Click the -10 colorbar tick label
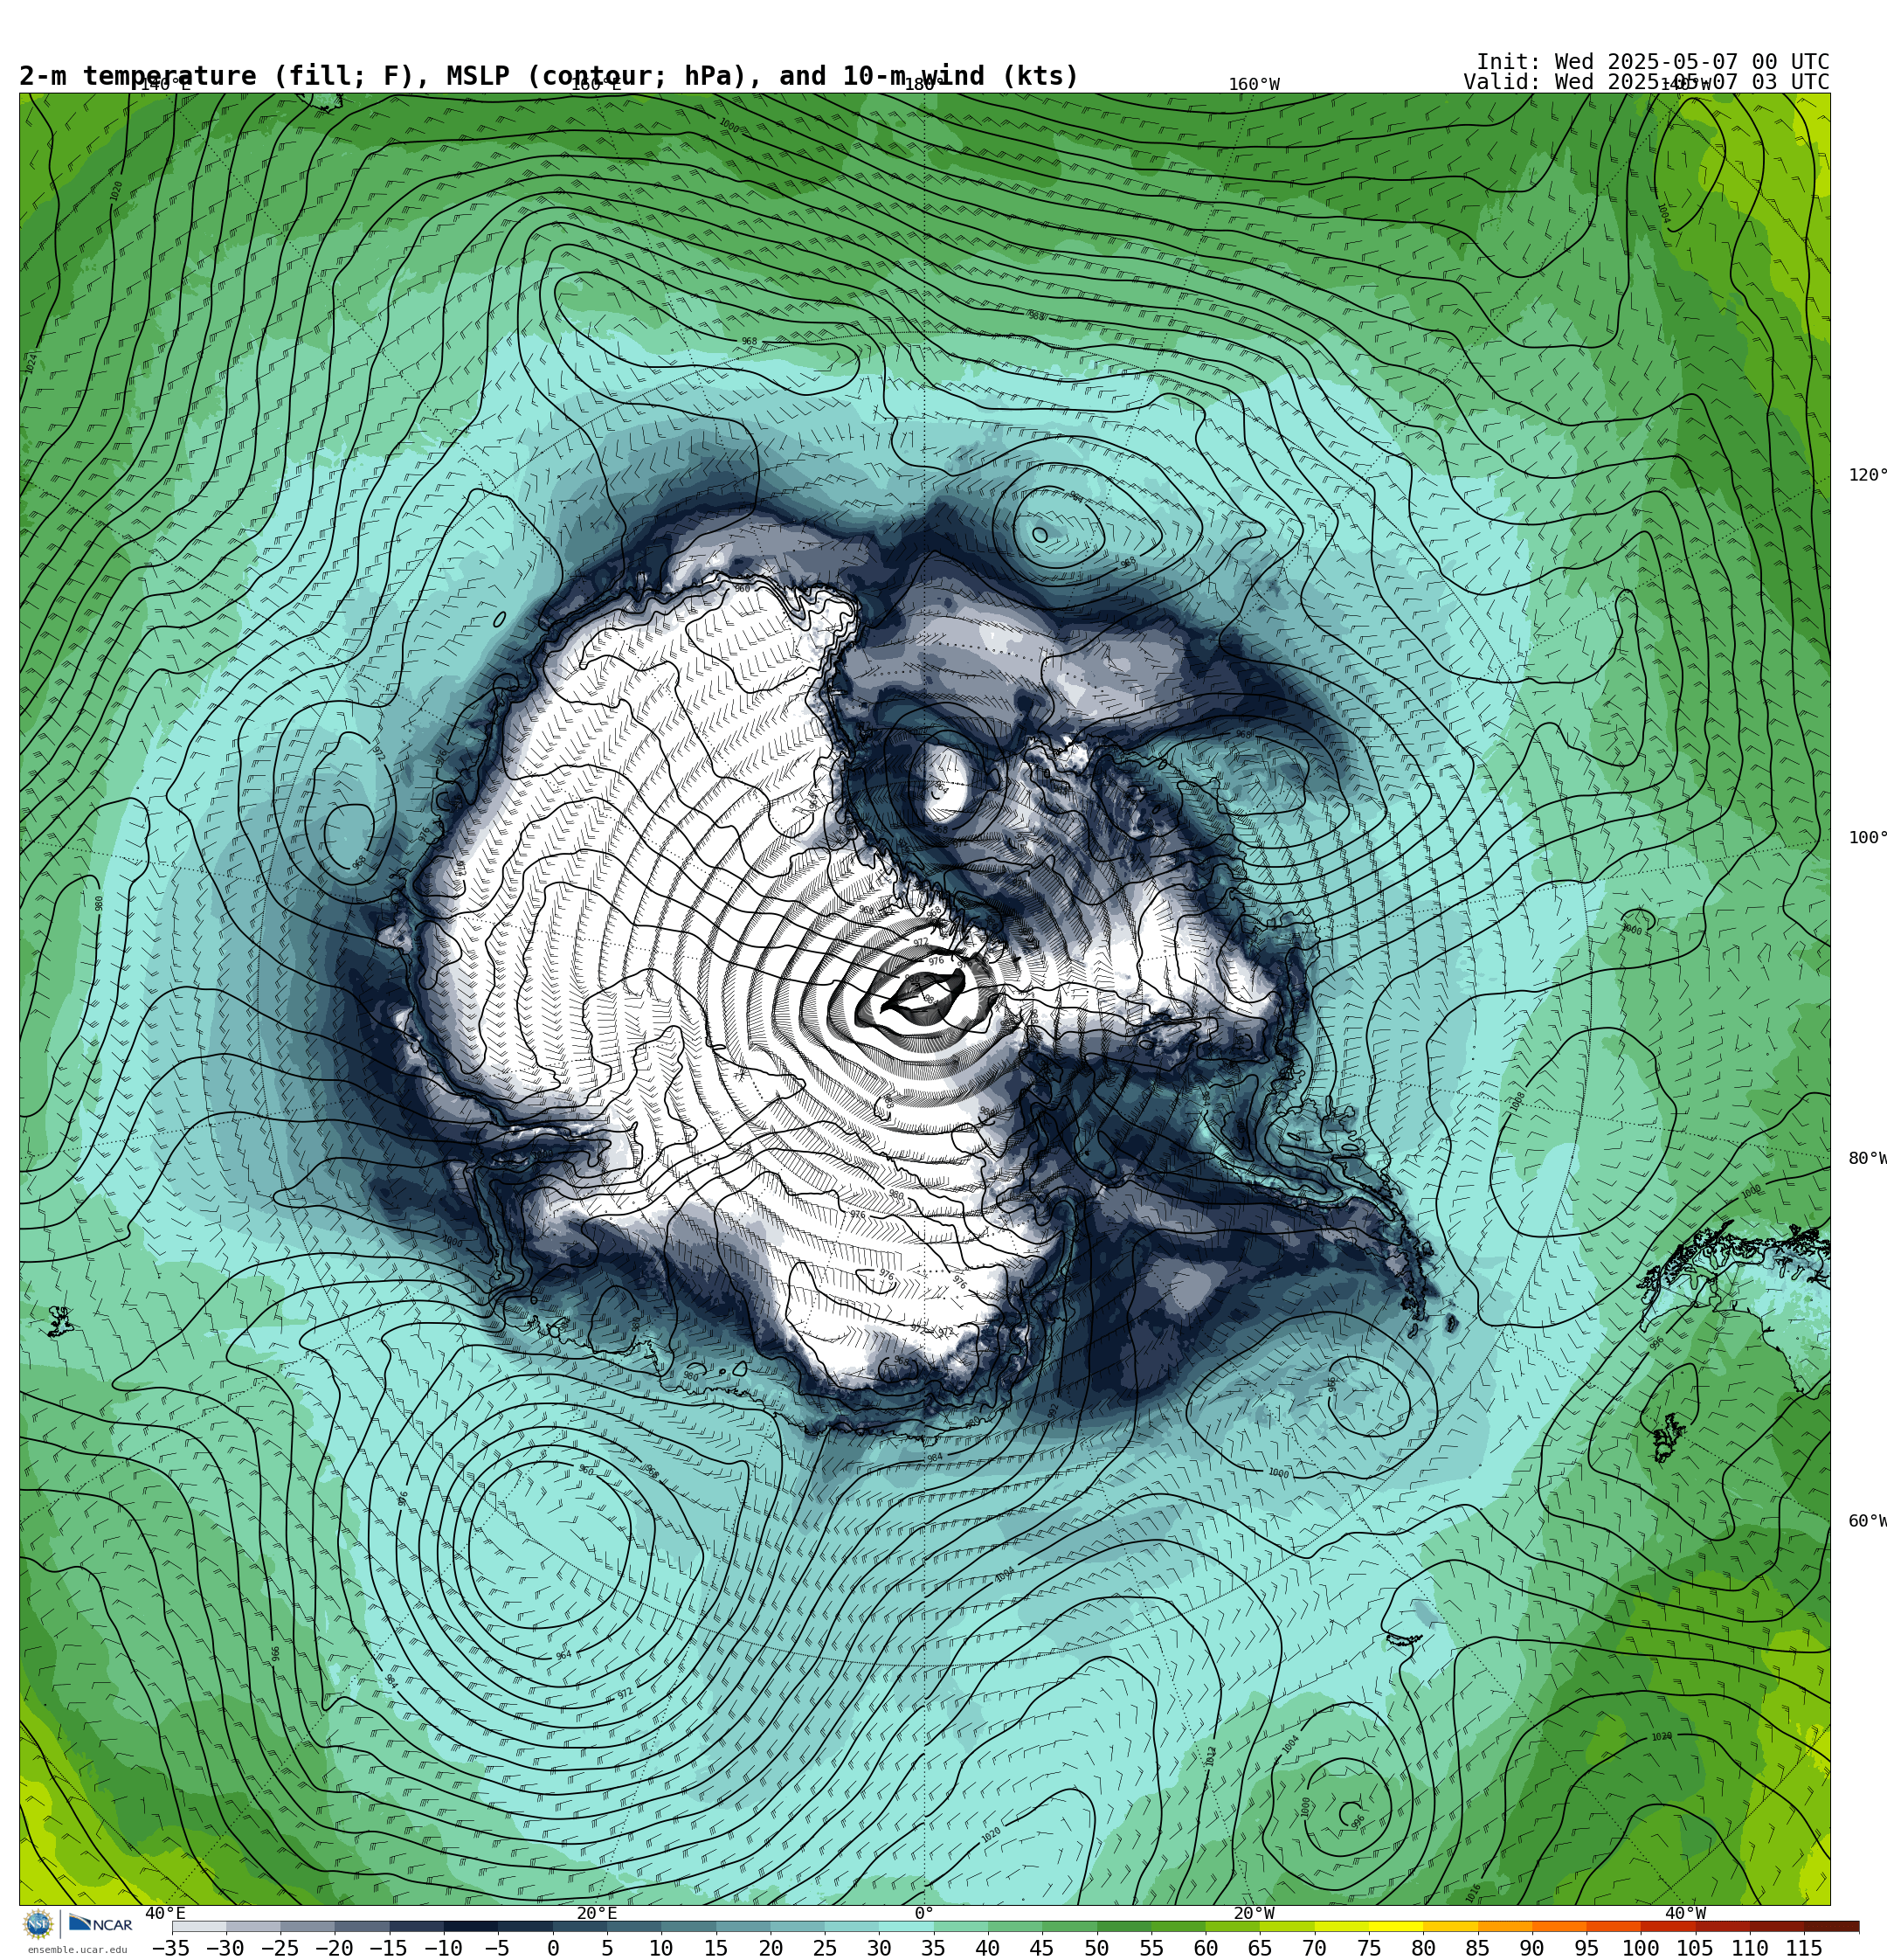The height and width of the screenshot is (1960, 1887). point(443,1948)
